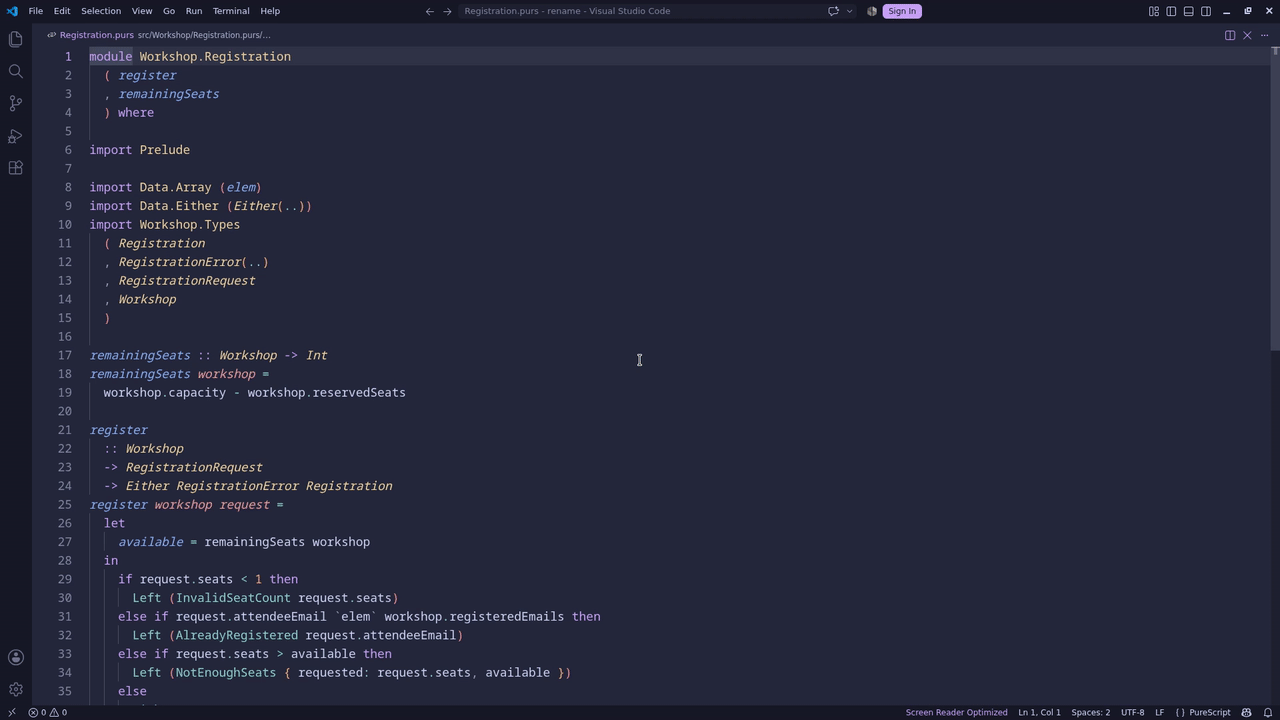Viewport: 1280px width, 720px height.
Task: Click 'NotEnoughSeats' on line 34
Action: click(x=226, y=673)
